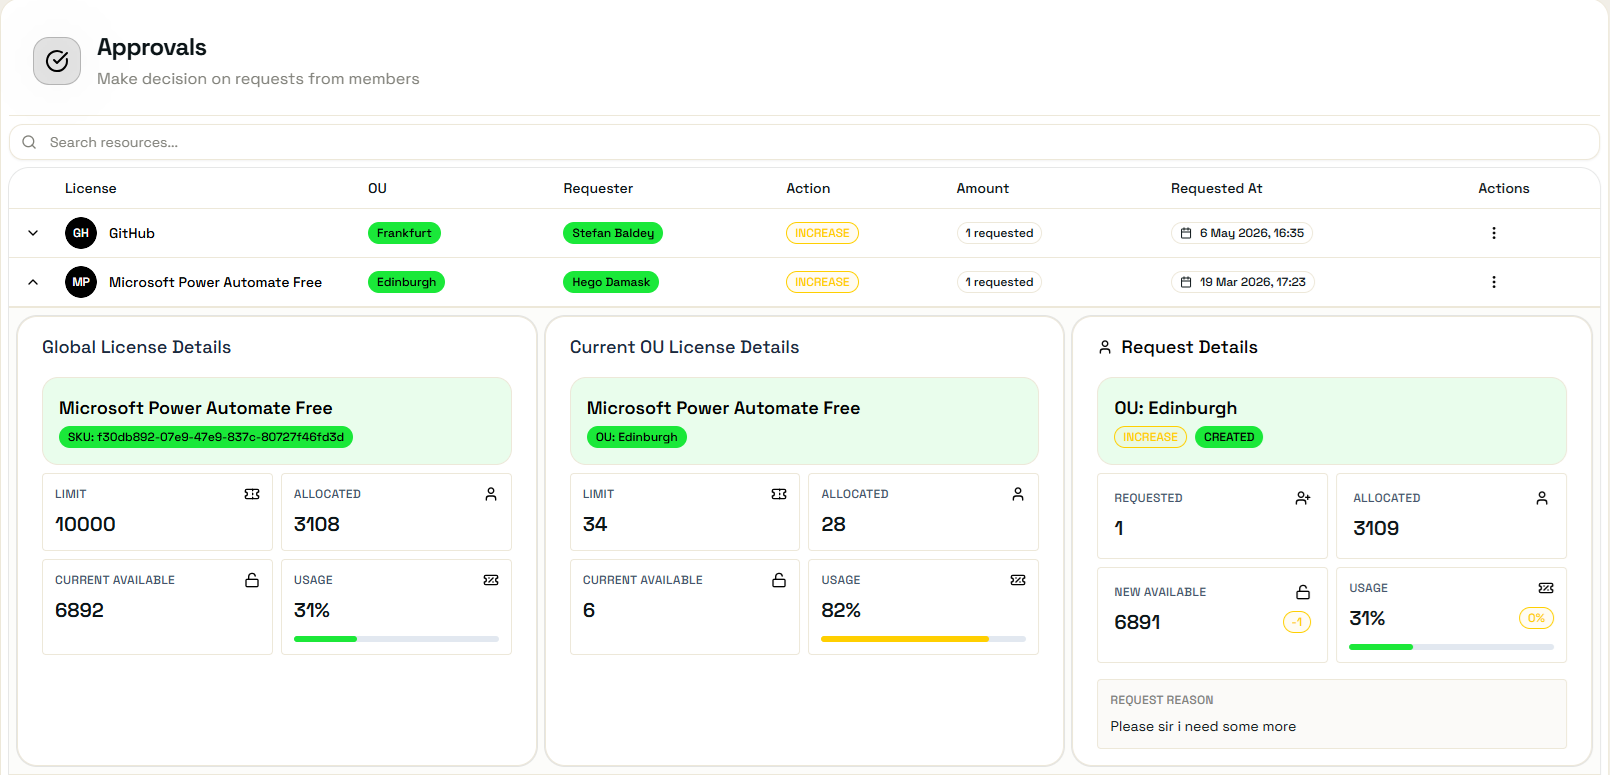Click the 'Microsoft Power Automate Free' name in the table row
This screenshot has width=1610, height=775.
click(215, 282)
